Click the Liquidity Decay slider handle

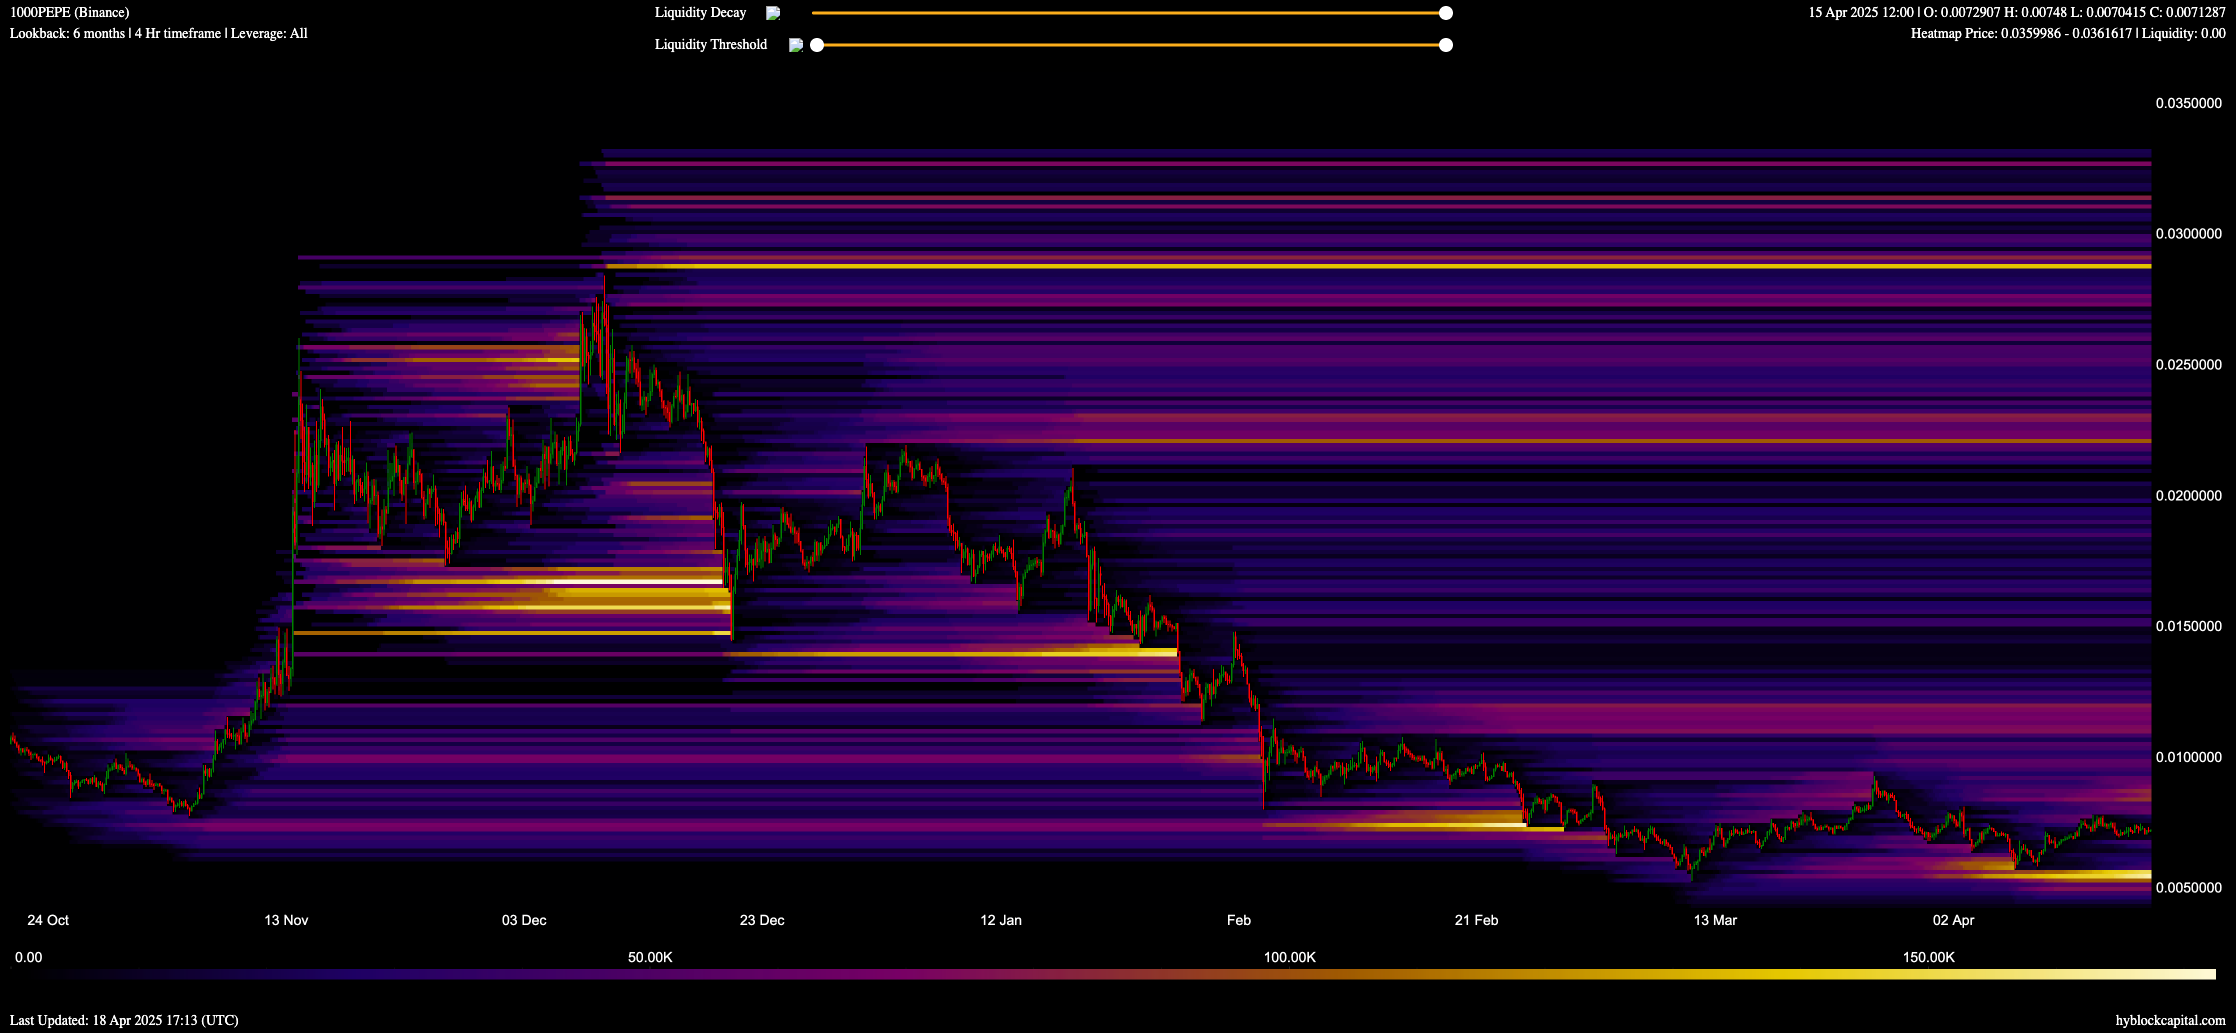pos(1445,13)
